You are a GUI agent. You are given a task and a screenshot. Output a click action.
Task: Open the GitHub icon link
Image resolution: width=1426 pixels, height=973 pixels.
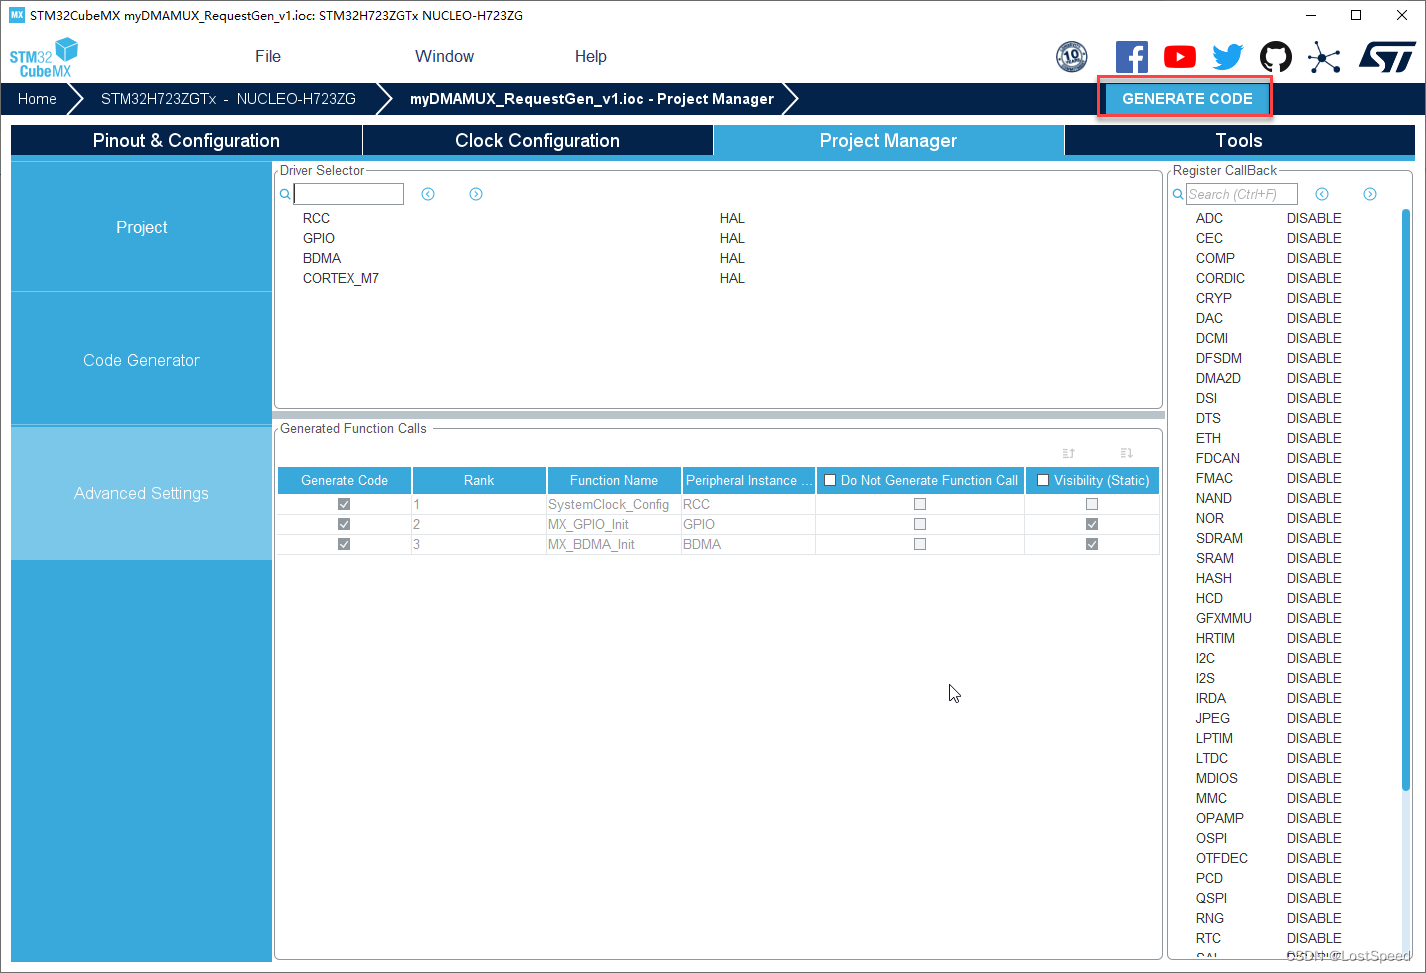1276,57
